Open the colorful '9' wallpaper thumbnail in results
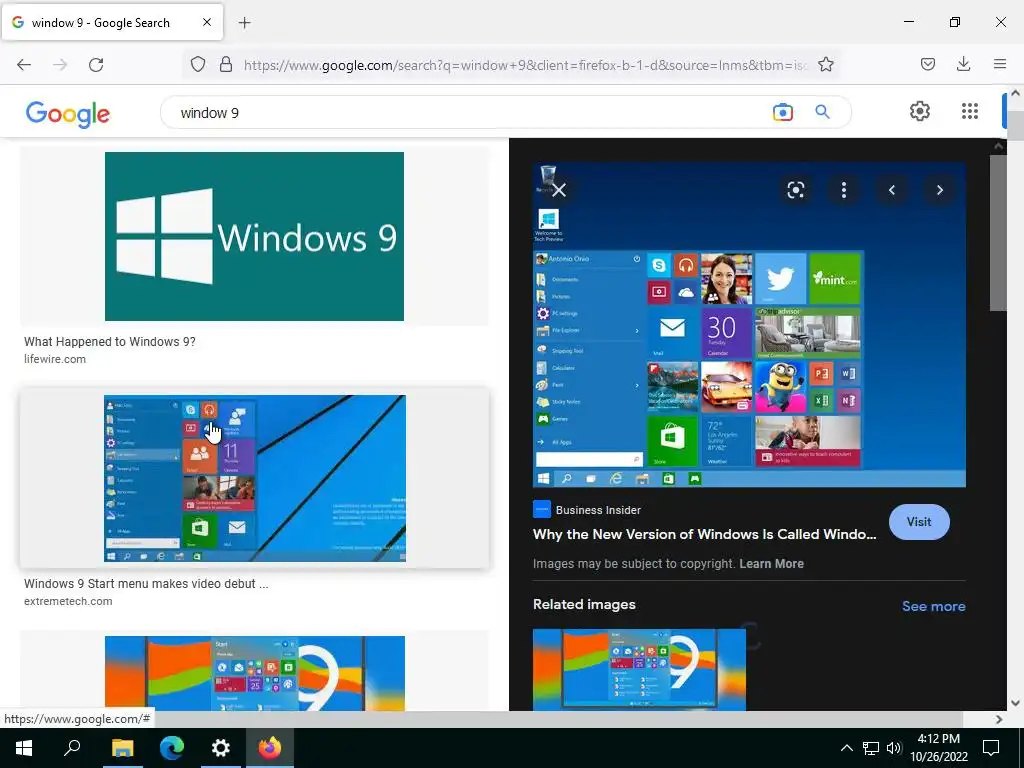 point(255,673)
